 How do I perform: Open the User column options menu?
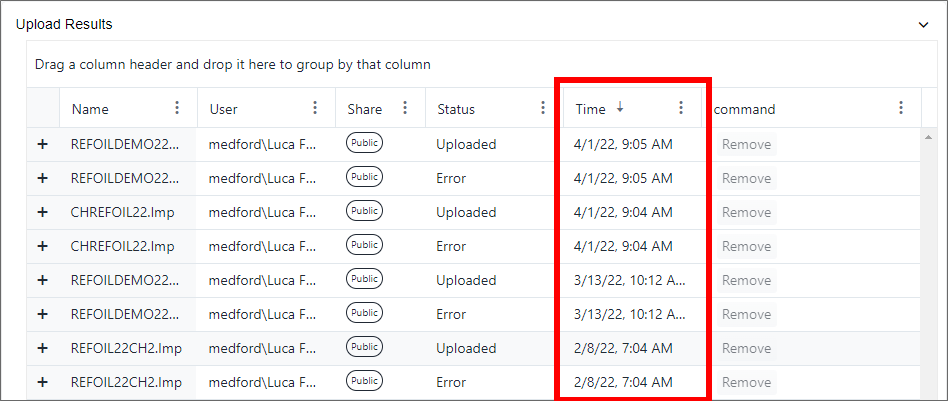[x=315, y=108]
